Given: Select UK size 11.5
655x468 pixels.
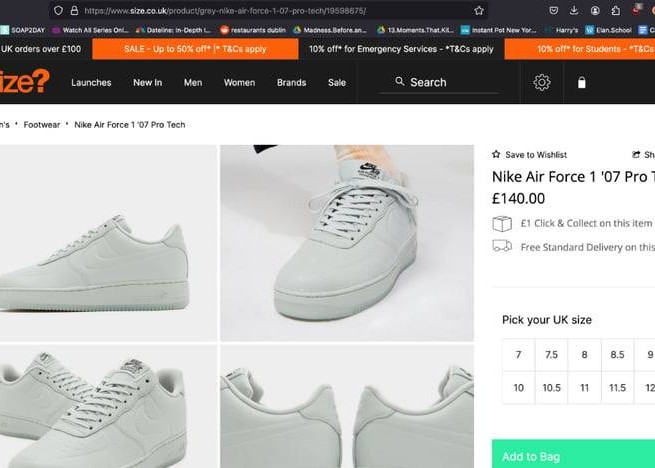Looking at the screenshot, I should 617,388.
